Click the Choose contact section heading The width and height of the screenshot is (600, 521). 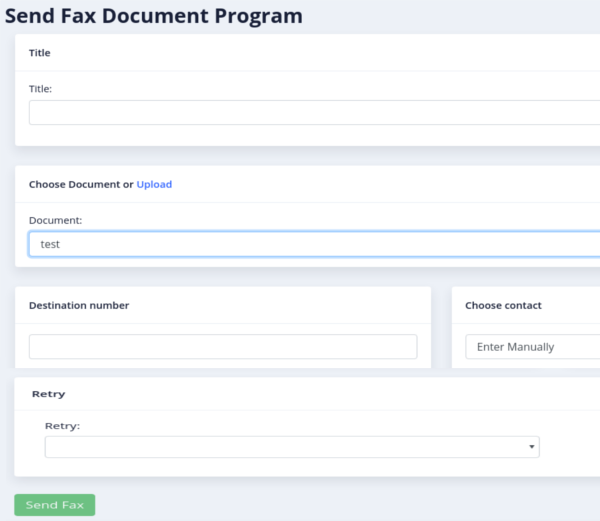[x=503, y=305]
